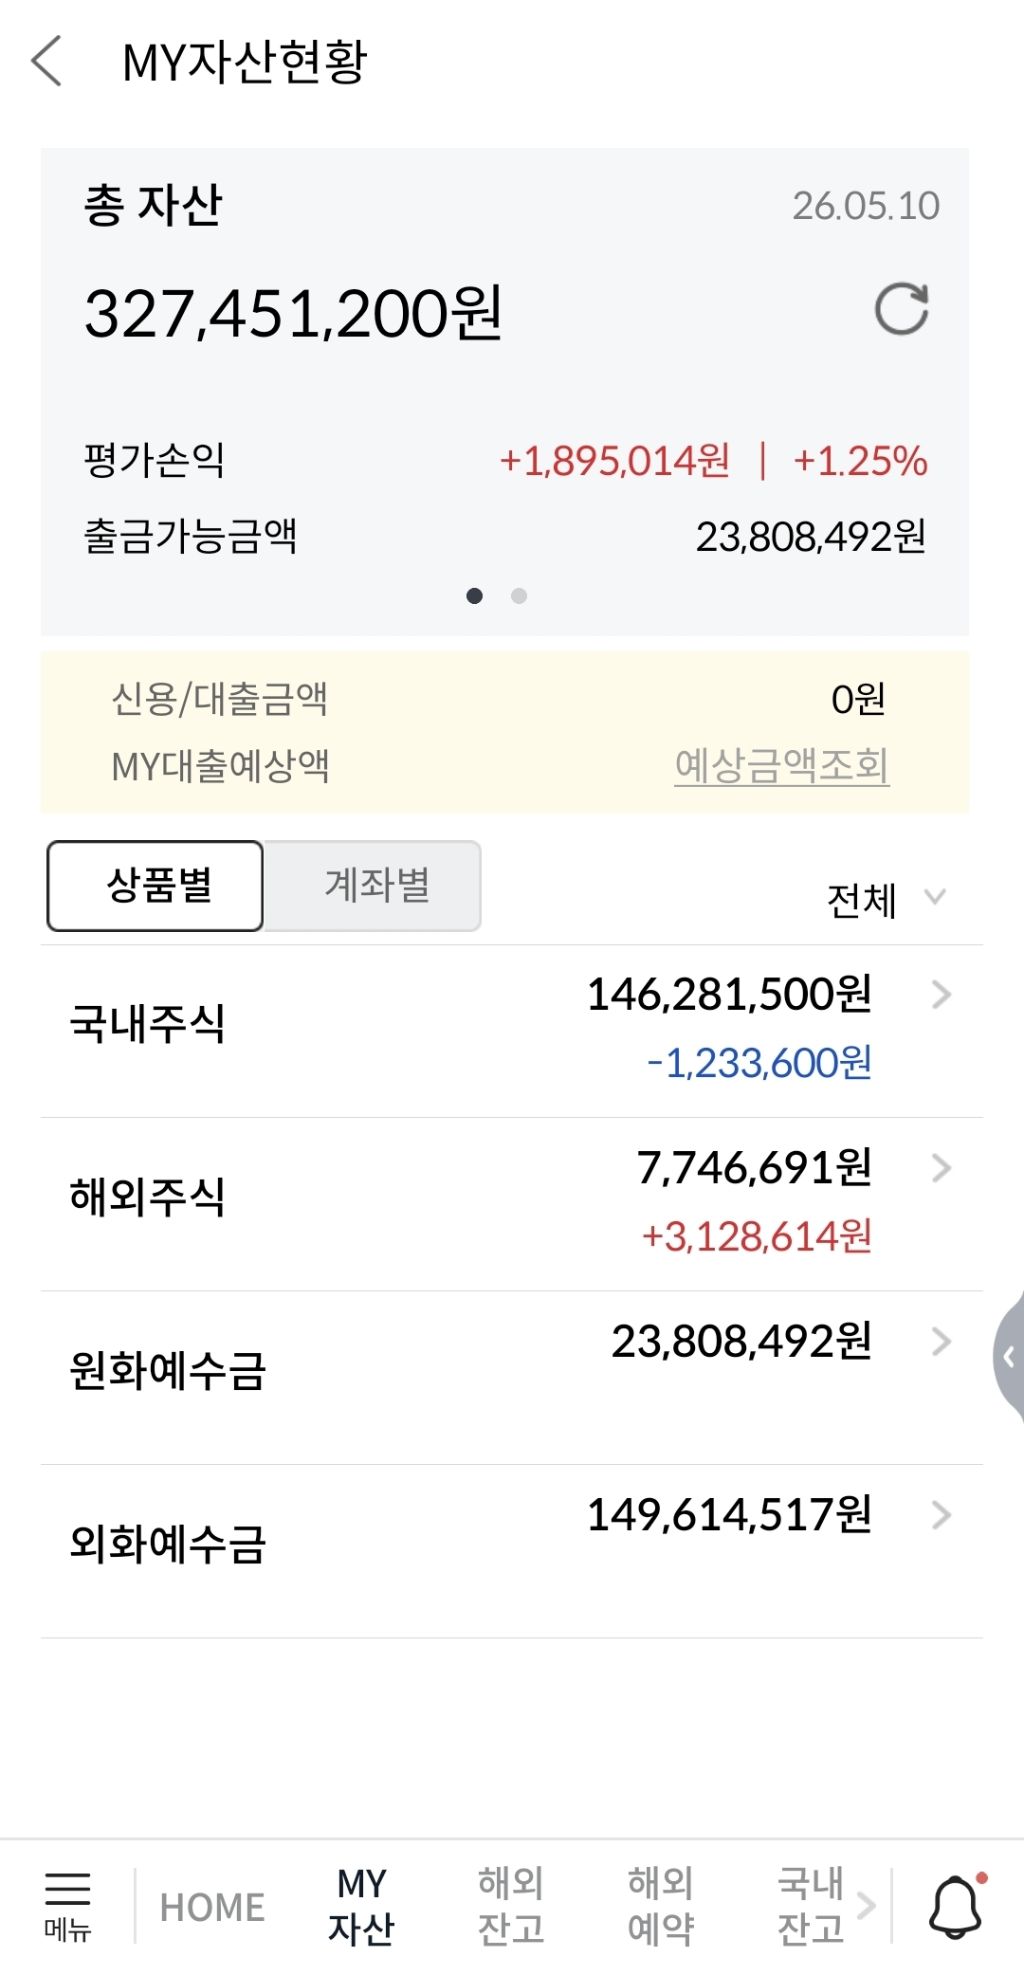Expand 외화예수금 row chevron
This screenshot has height=1975, width=1024.
[x=941, y=1515]
